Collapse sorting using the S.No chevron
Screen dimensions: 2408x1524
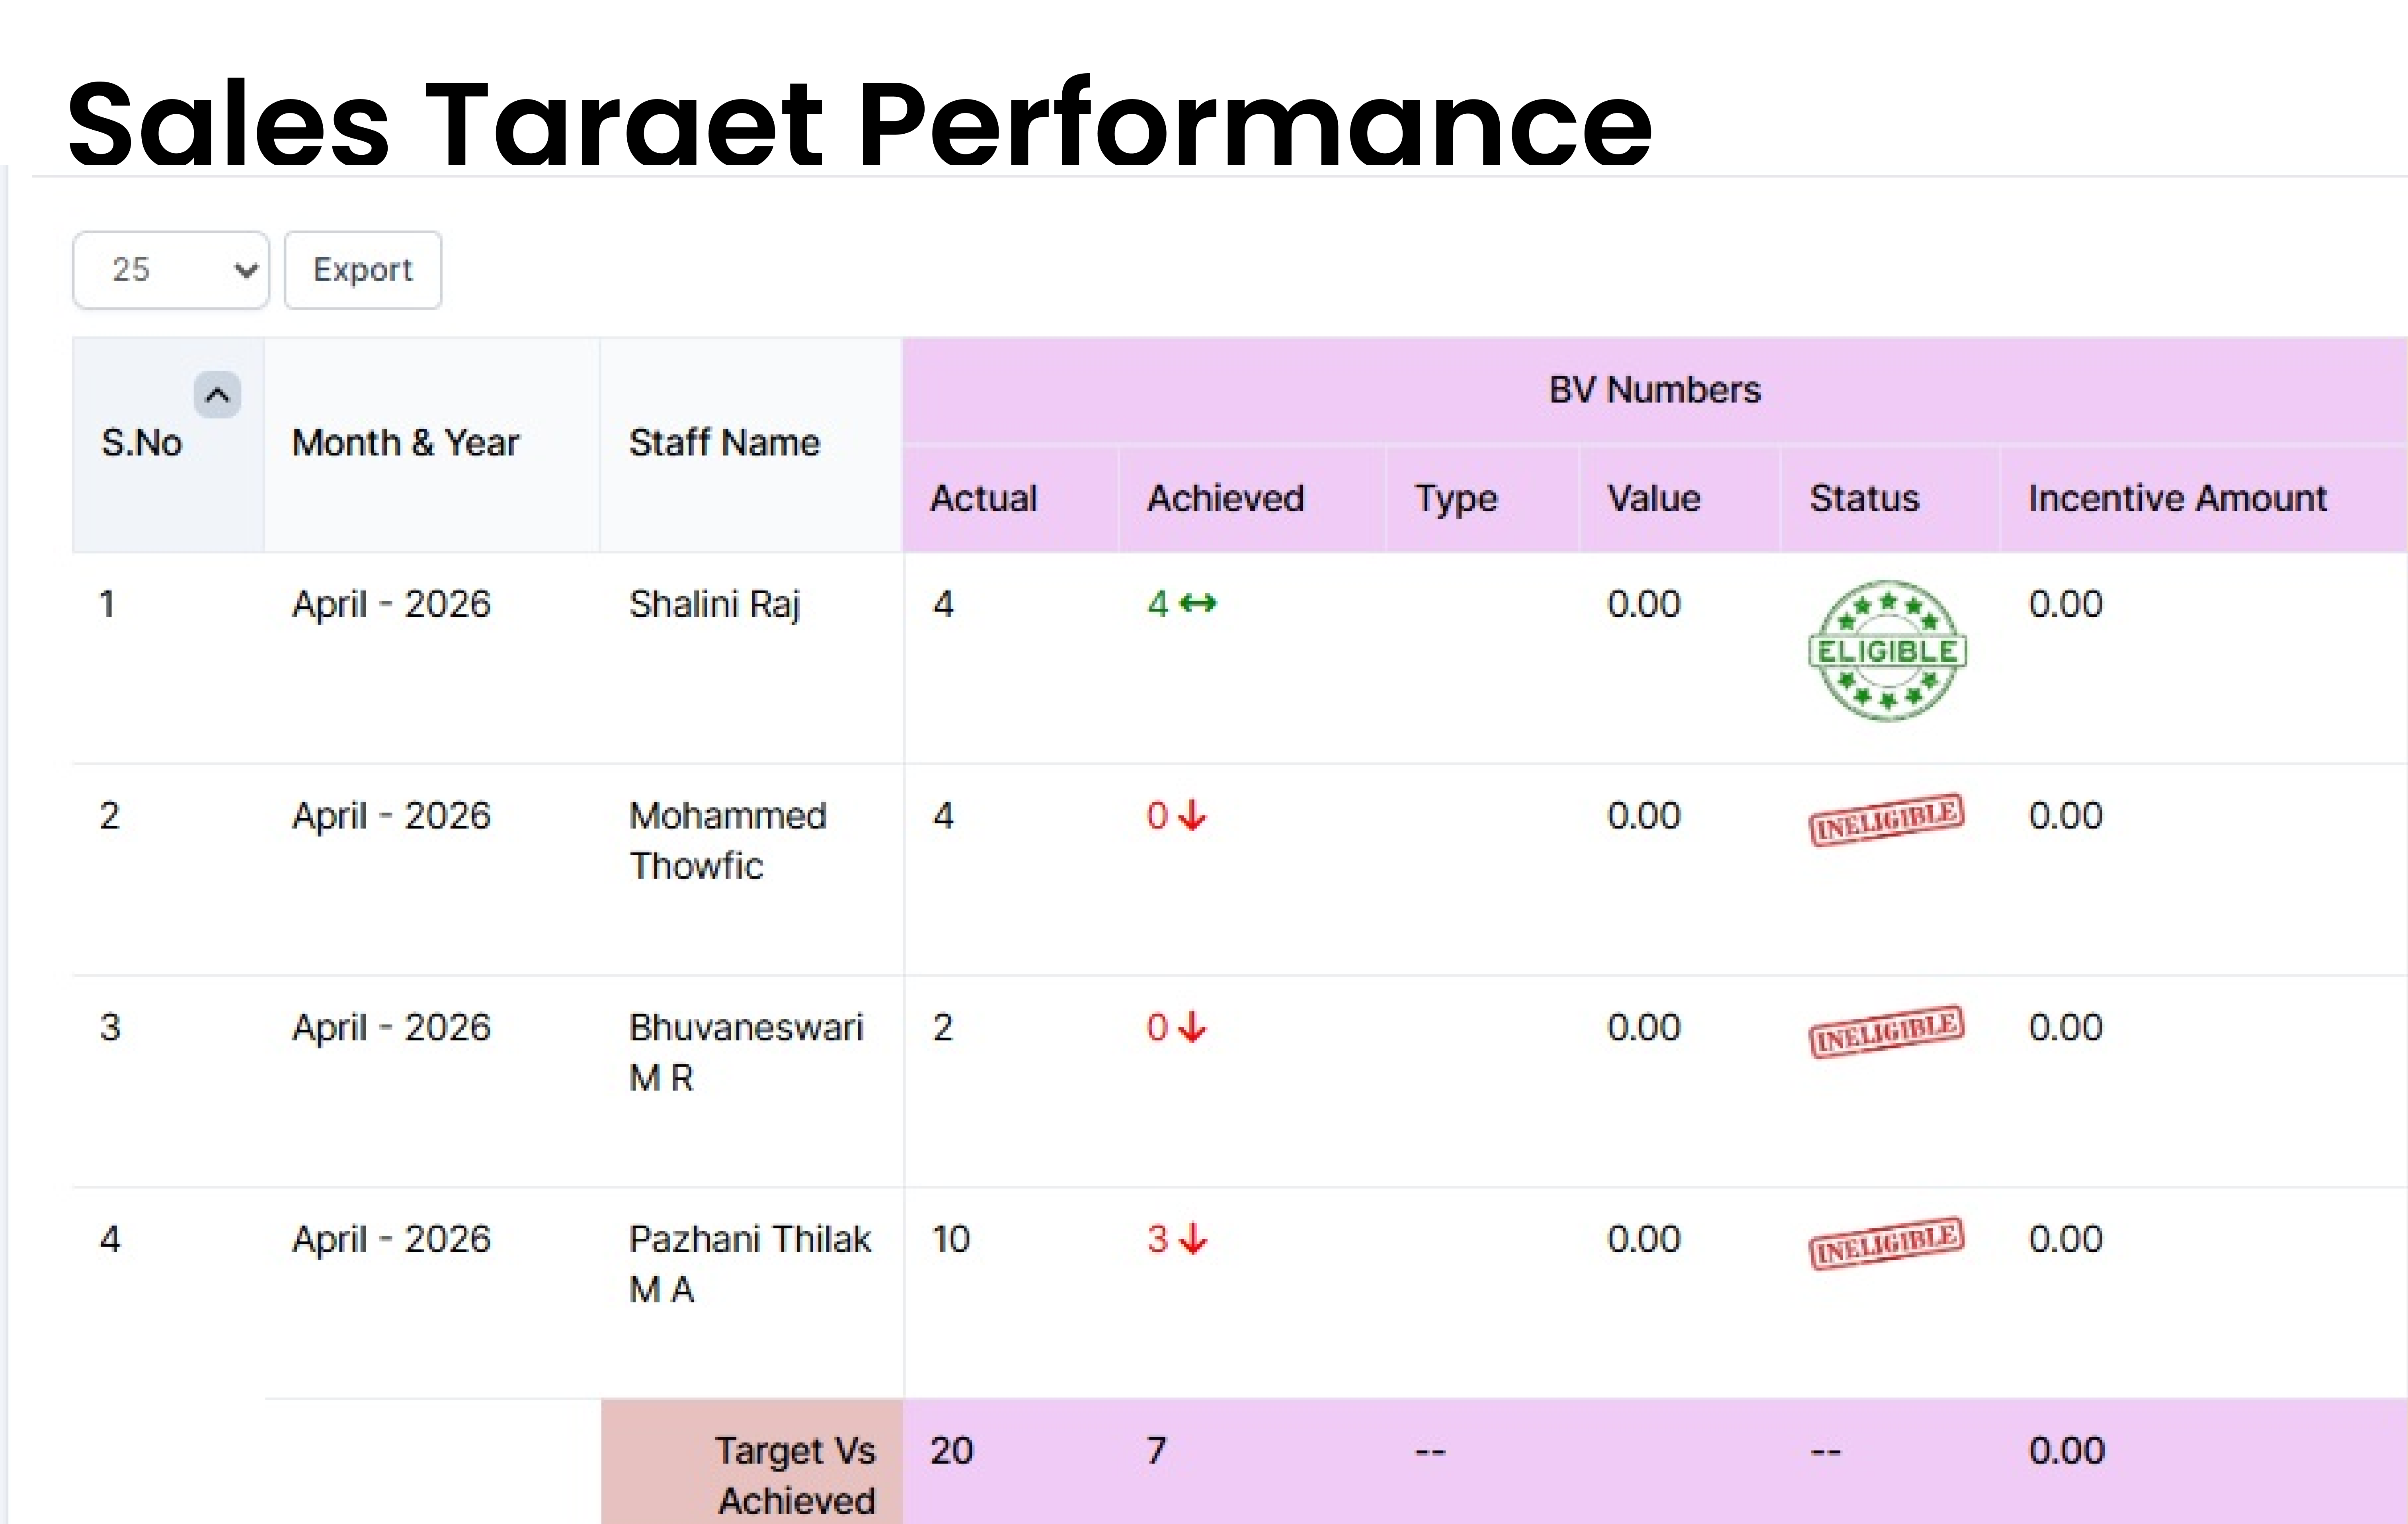pyautogui.click(x=216, y=393)
